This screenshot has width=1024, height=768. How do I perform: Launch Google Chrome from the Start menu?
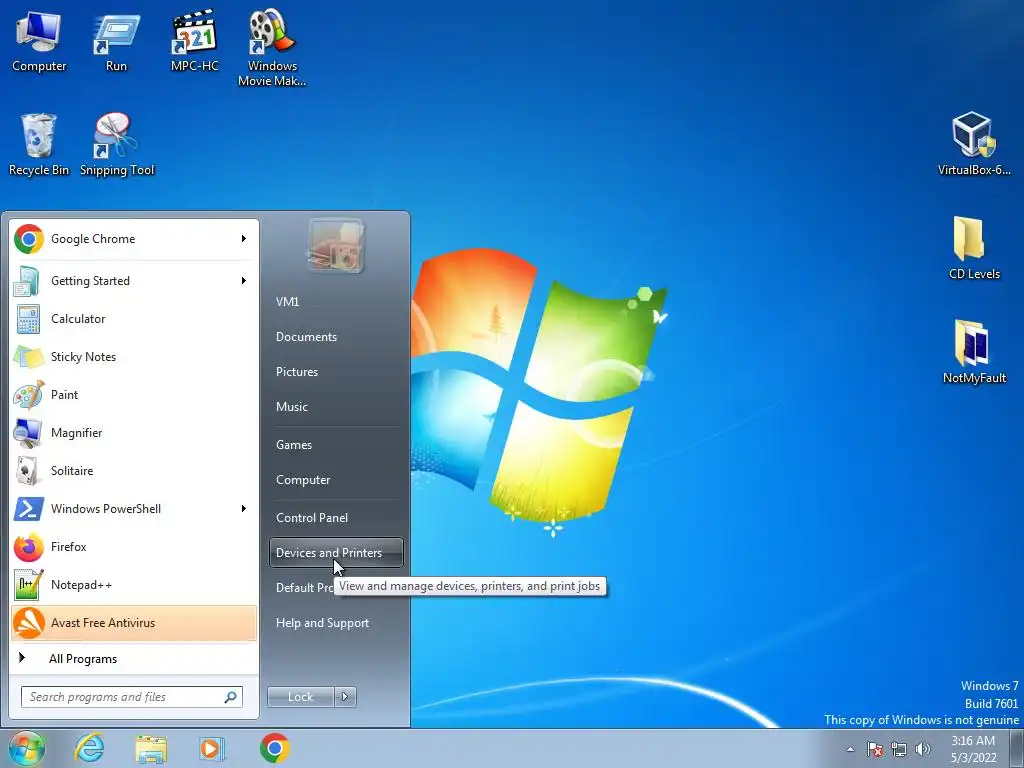point(134,239)
